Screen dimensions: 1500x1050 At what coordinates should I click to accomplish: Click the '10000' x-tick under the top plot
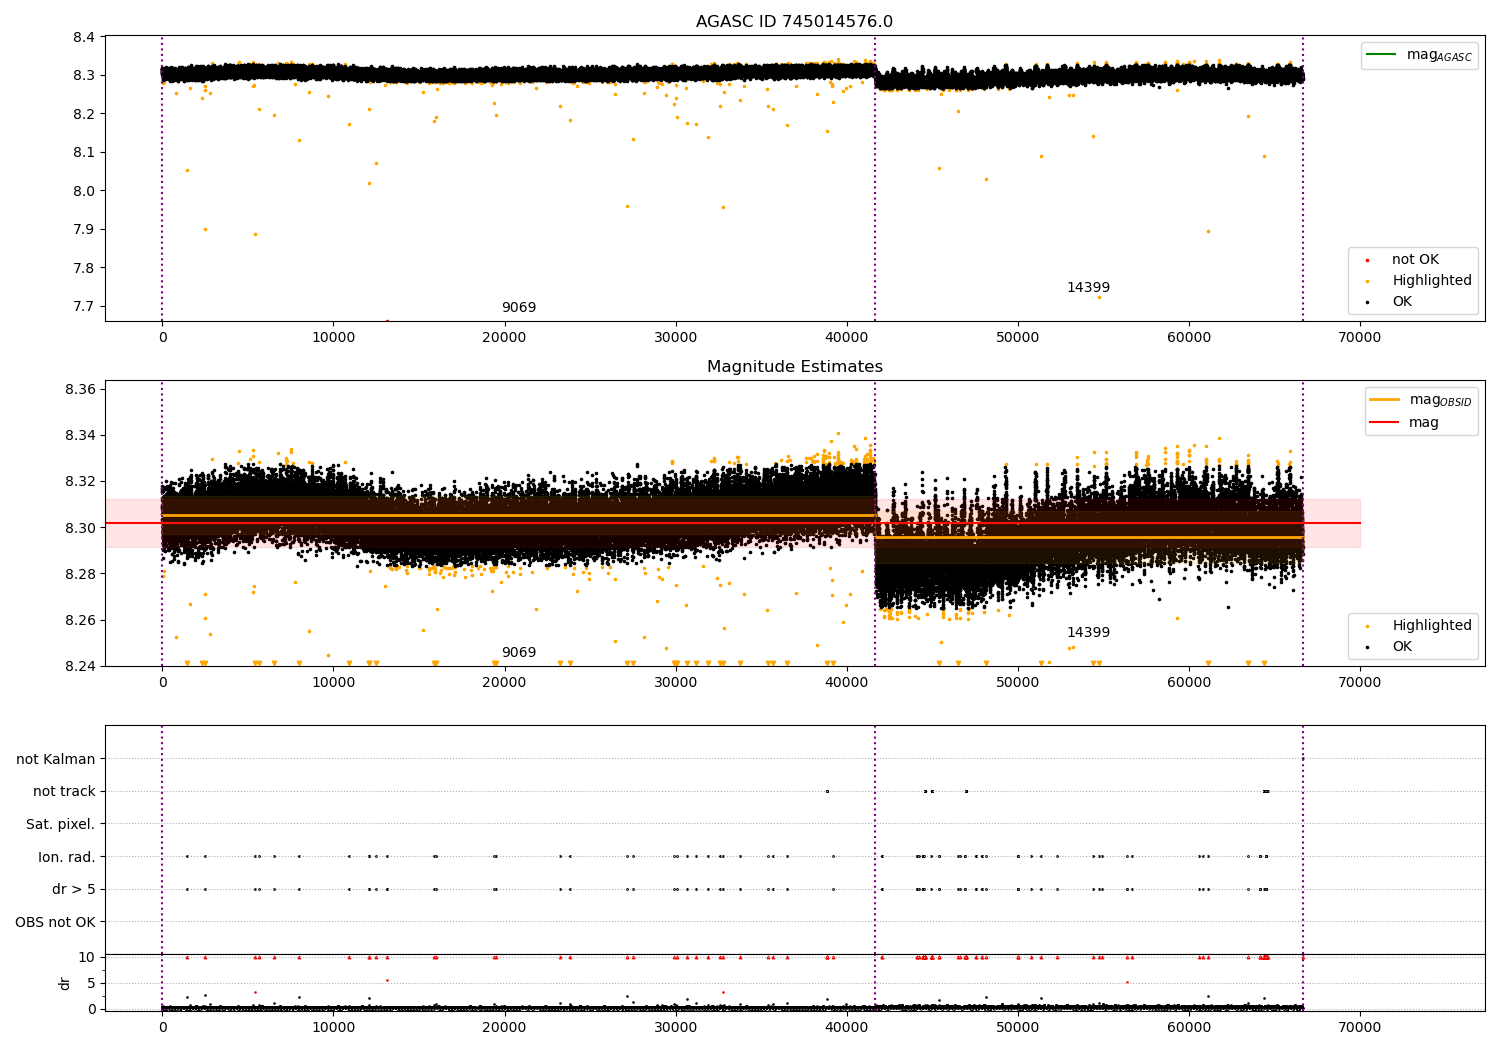click(333, 338)
